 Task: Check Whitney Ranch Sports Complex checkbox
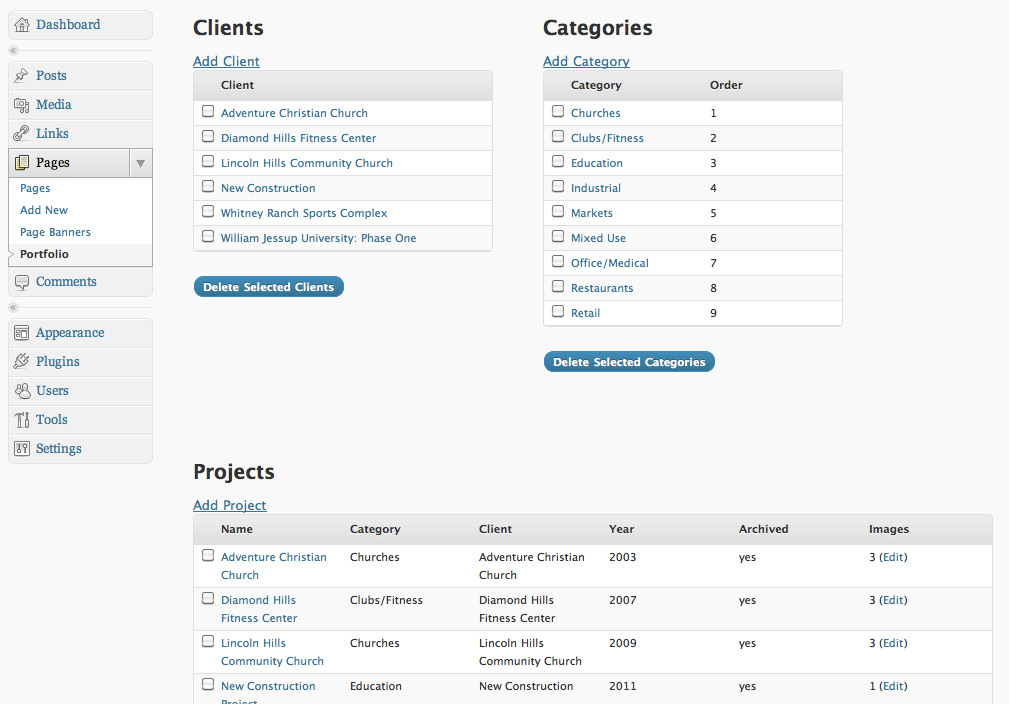click(x=208, y=211)
